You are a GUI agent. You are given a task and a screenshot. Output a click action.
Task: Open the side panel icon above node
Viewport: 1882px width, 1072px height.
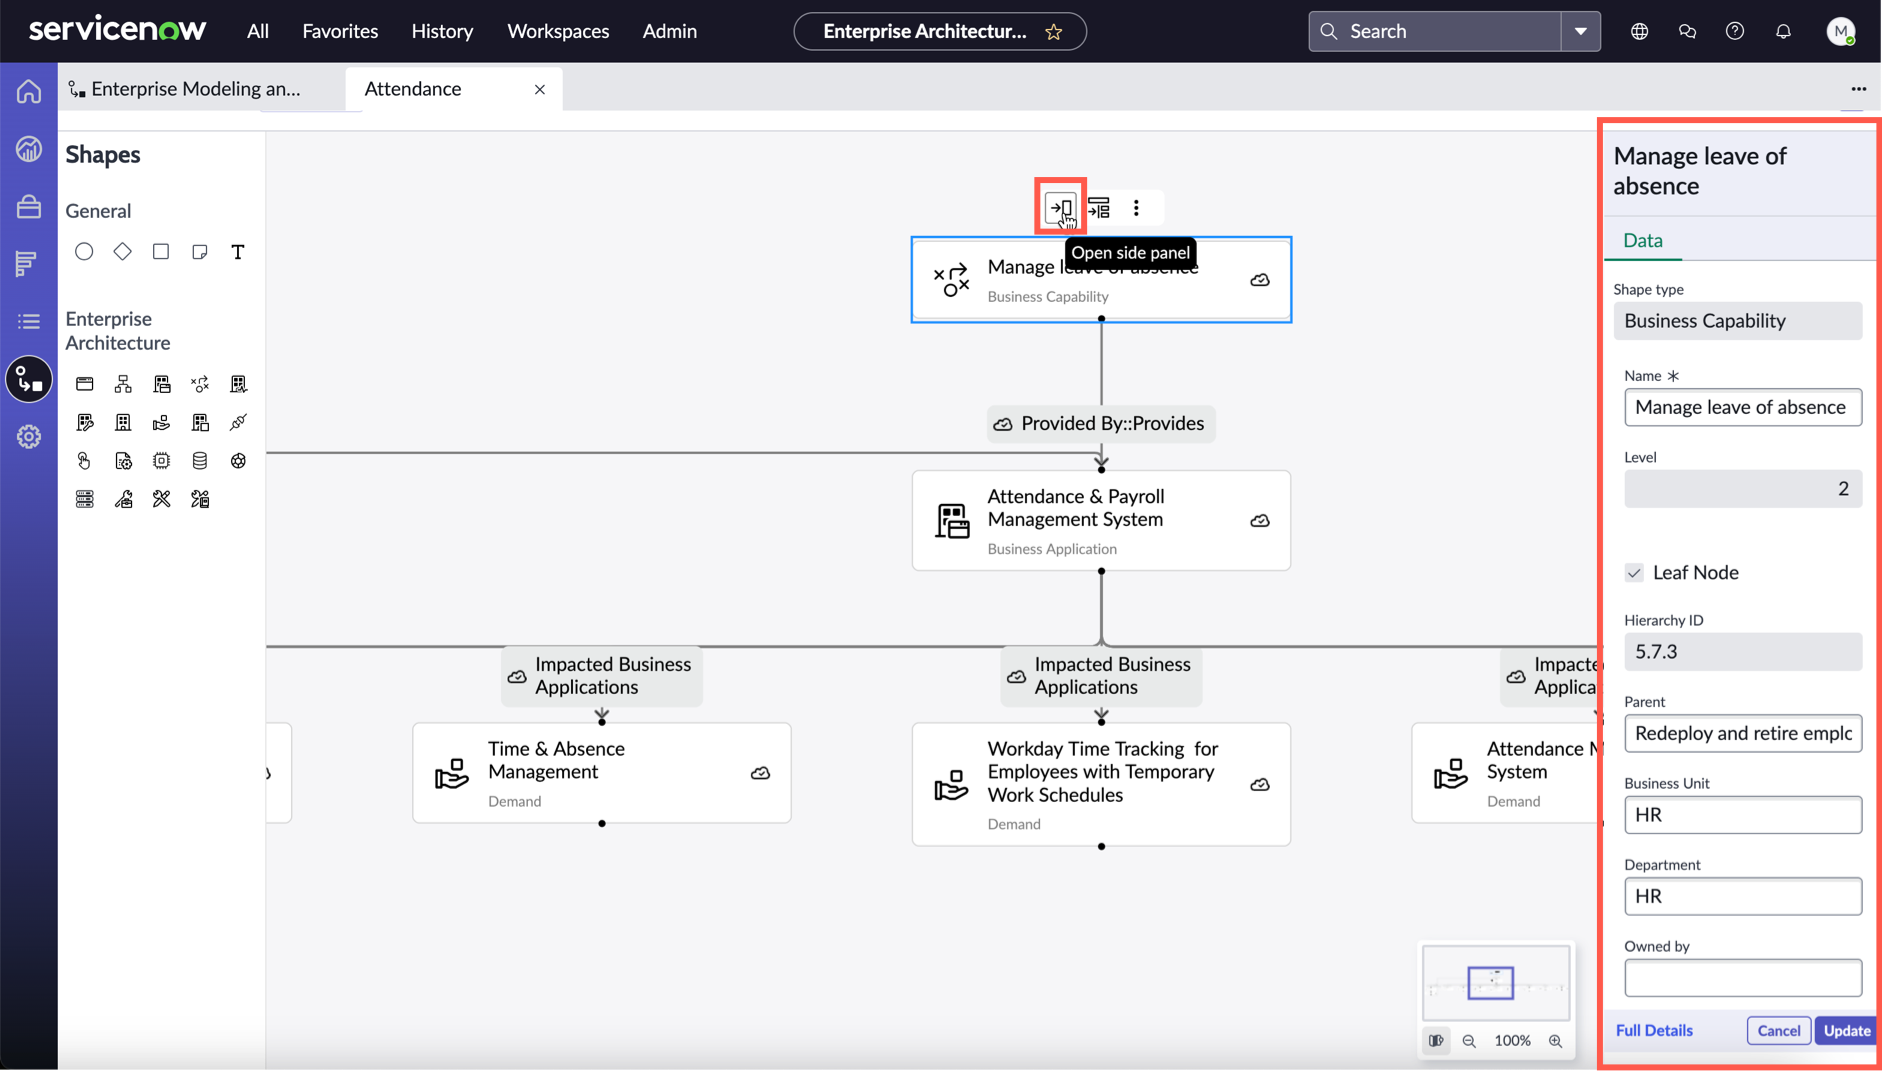click(x=1060, y=208)
